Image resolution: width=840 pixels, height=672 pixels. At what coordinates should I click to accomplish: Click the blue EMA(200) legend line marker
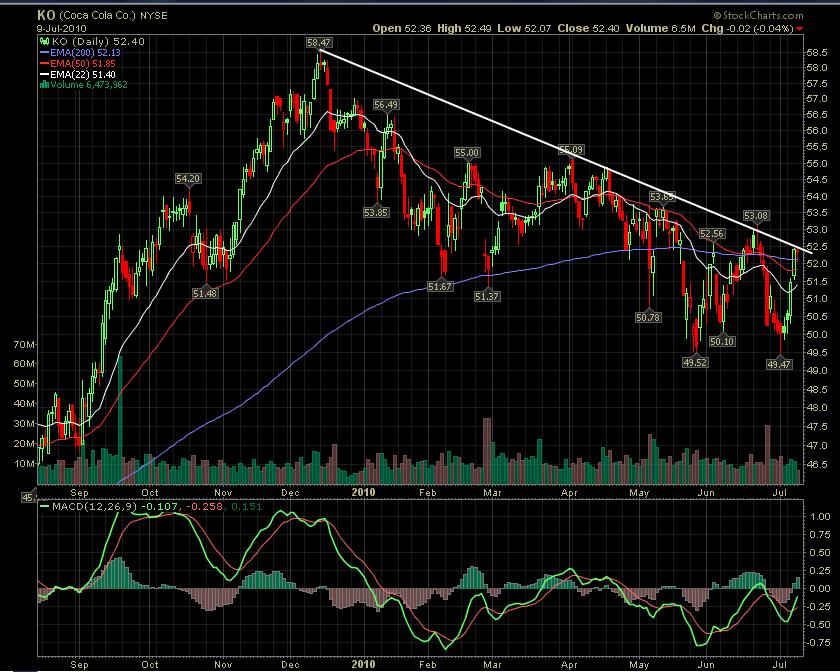coord(44,53)
